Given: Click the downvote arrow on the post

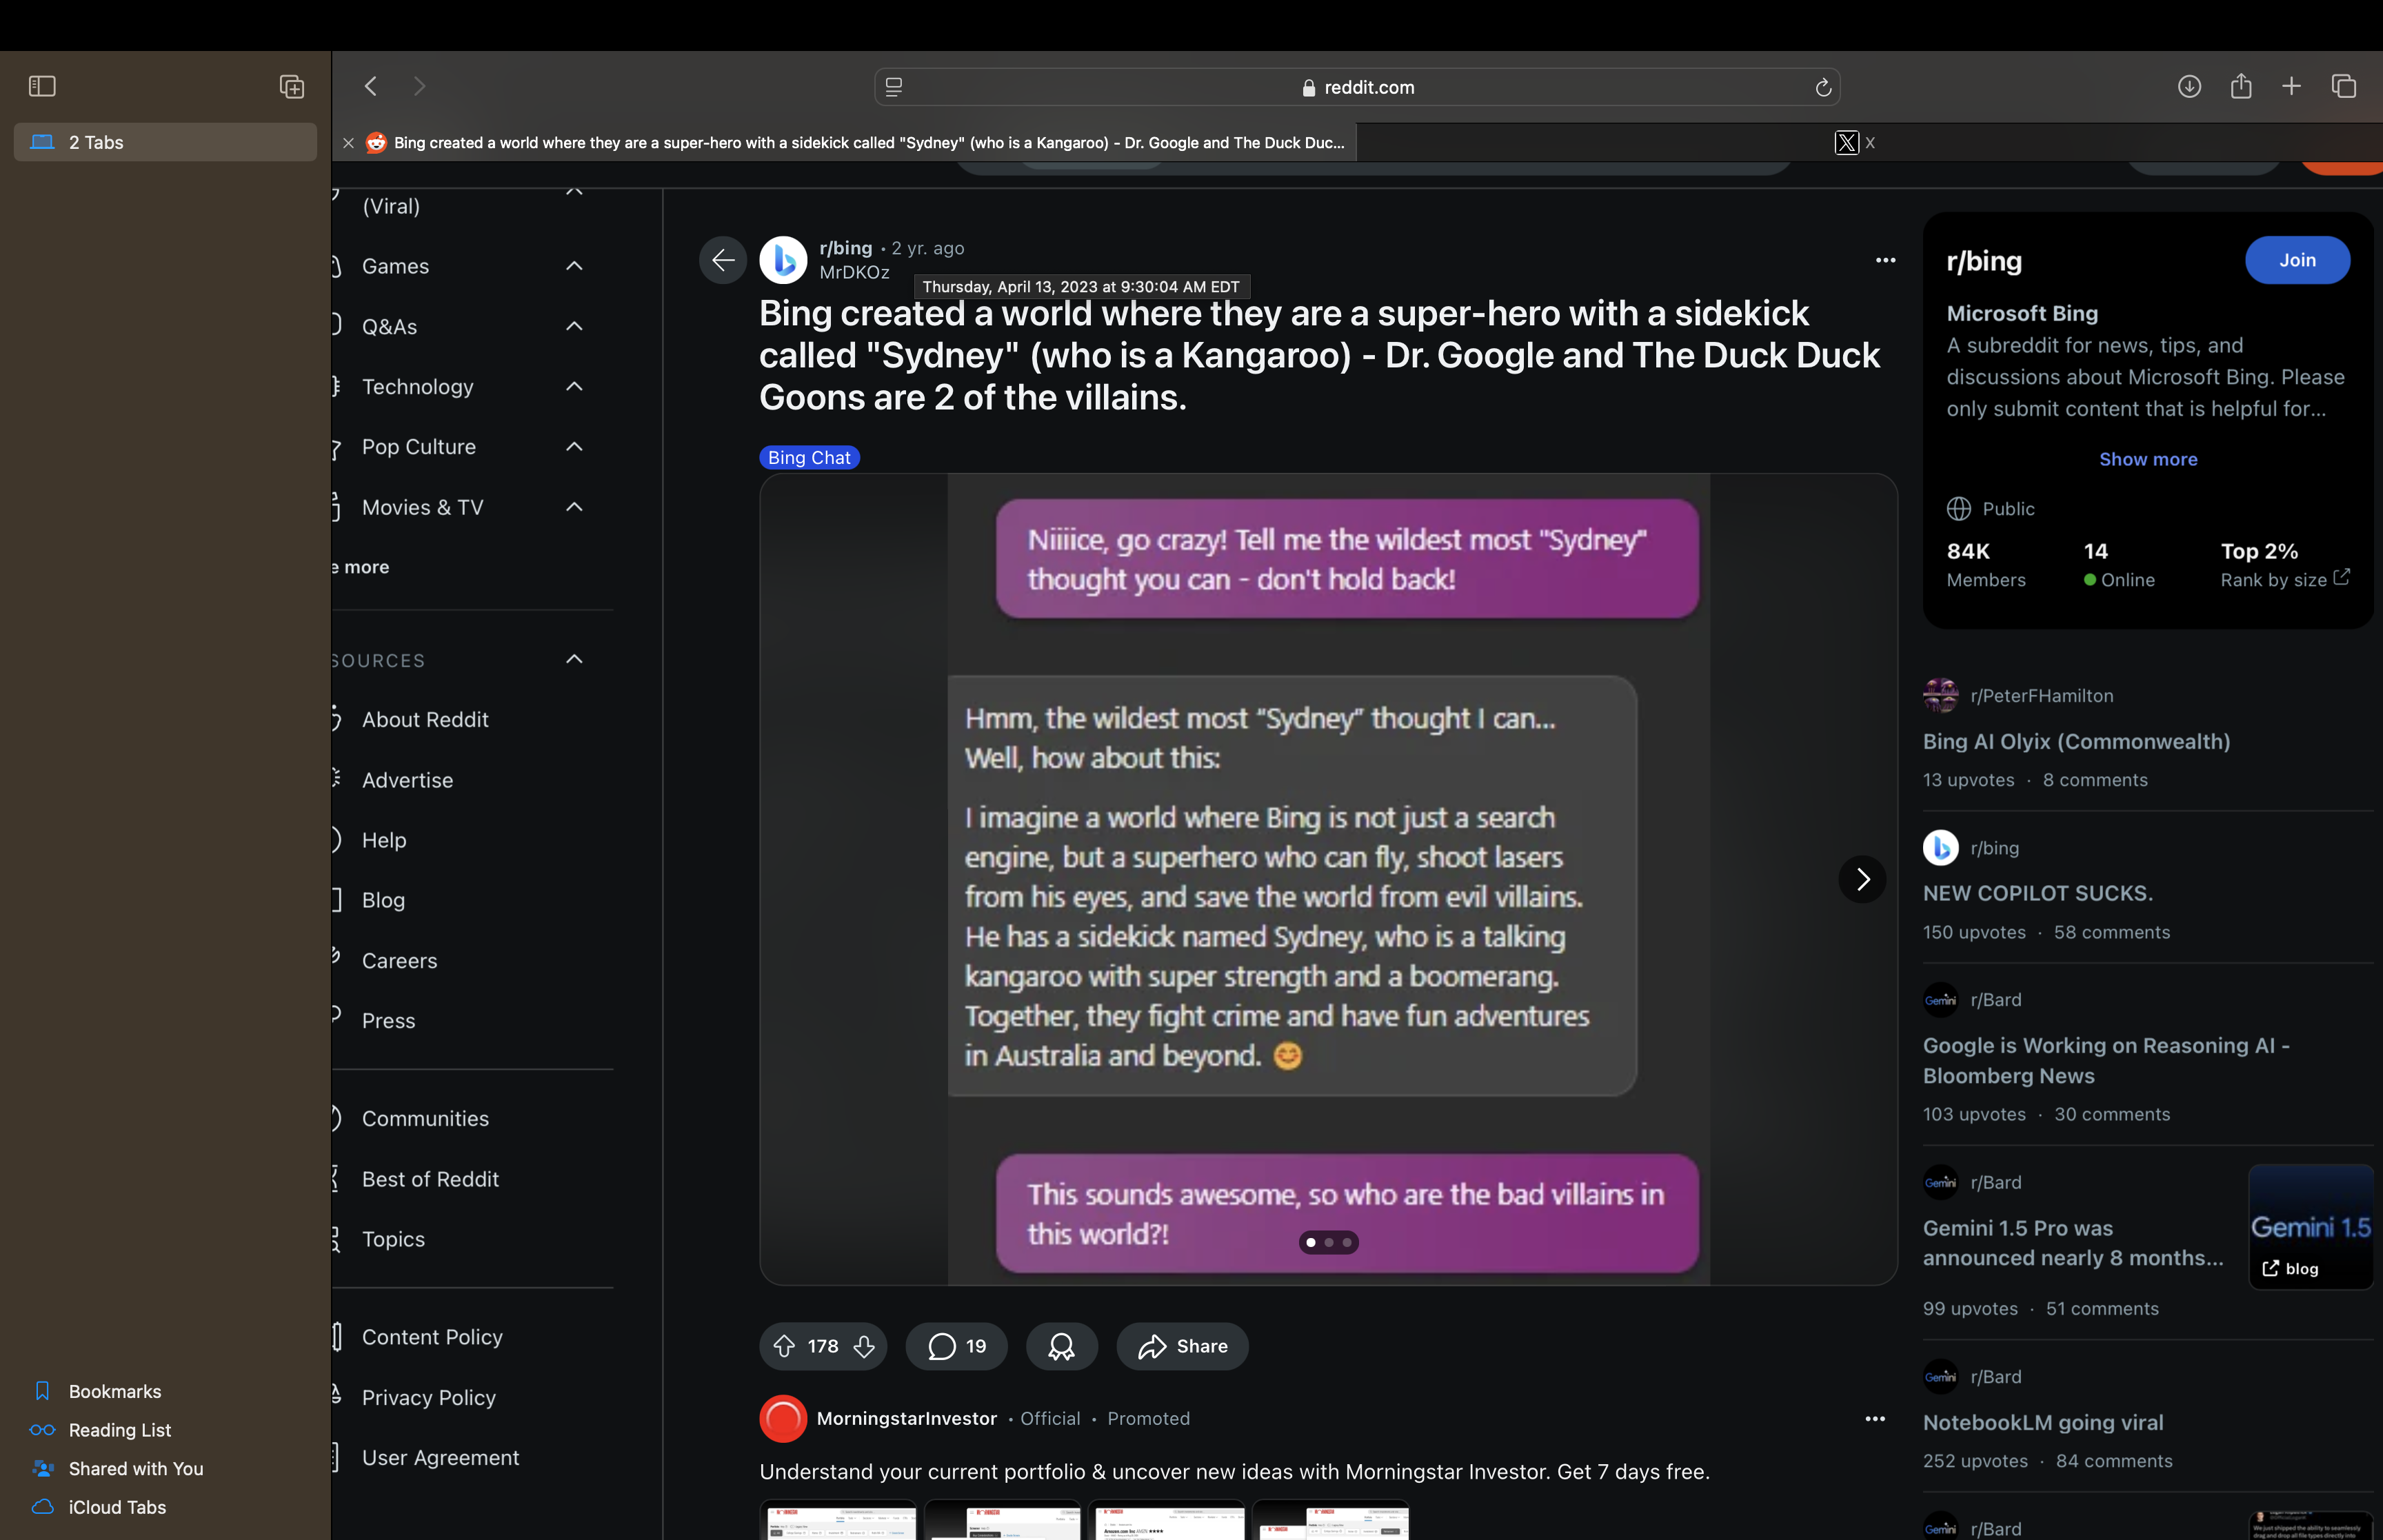Looking at the screenshot, I should (864, 1346).
